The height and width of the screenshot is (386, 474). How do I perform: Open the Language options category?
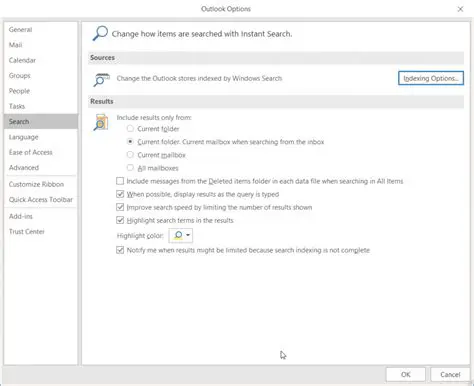(x=41, y=137)
